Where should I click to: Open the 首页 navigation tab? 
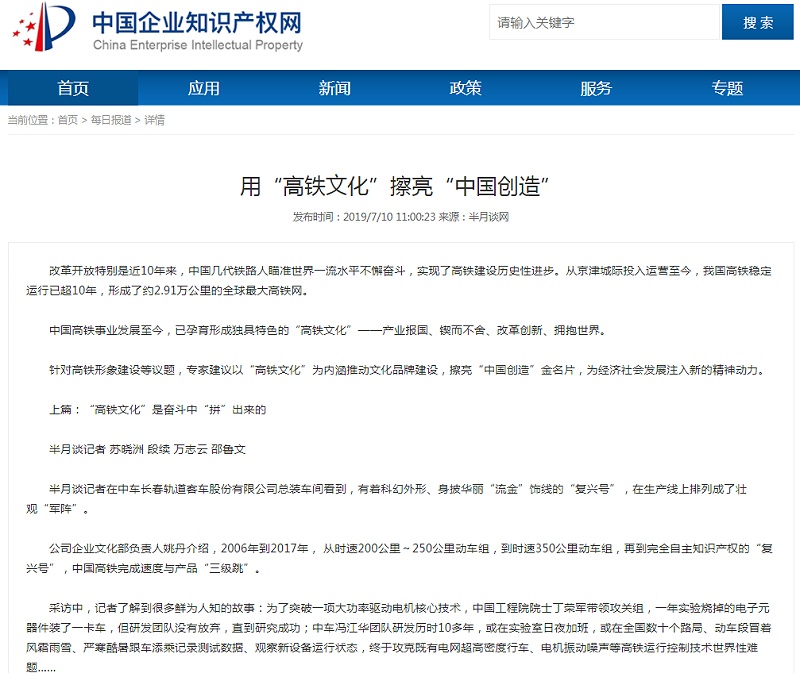point(73,88)
